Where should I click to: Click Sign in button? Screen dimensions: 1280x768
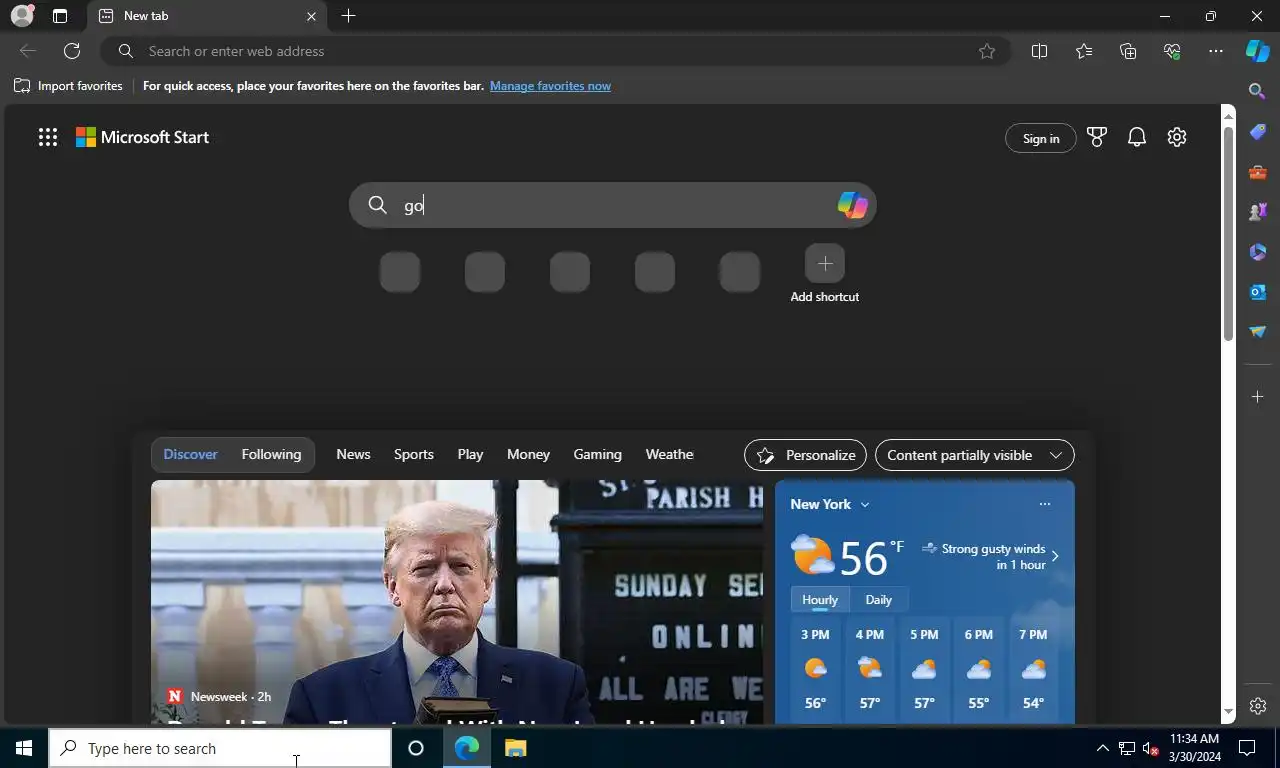click(1041, 138)
